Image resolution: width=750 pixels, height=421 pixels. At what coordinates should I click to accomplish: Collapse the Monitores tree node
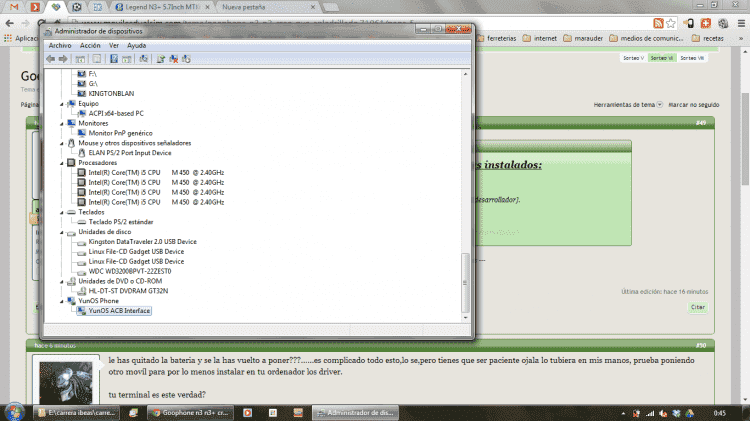pos(62,123)
